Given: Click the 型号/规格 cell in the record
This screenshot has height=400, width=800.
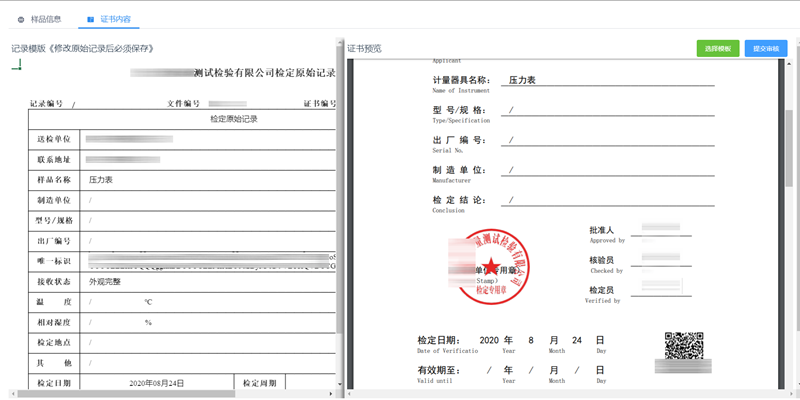Looking at the screenshot, I should [x=208, y=221].
